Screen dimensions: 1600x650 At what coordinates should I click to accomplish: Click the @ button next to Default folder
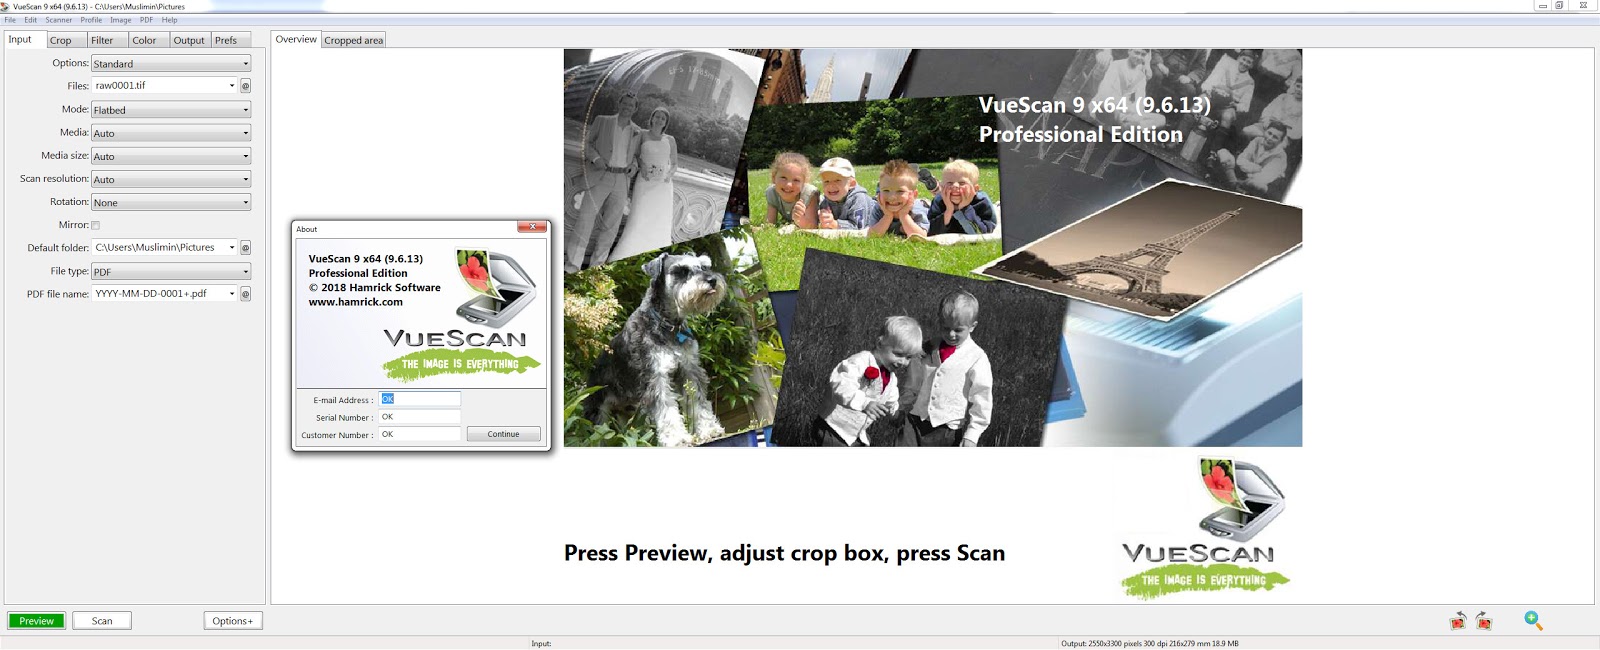click(245, 248)
